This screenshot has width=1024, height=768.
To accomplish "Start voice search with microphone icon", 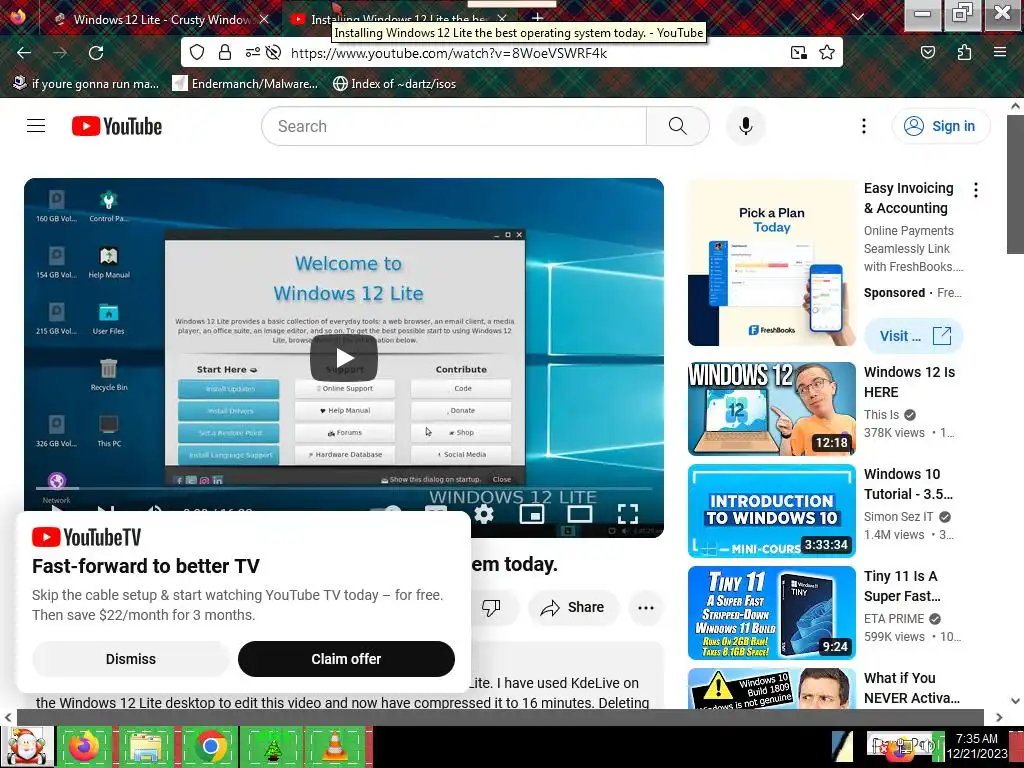I will 746,126.
